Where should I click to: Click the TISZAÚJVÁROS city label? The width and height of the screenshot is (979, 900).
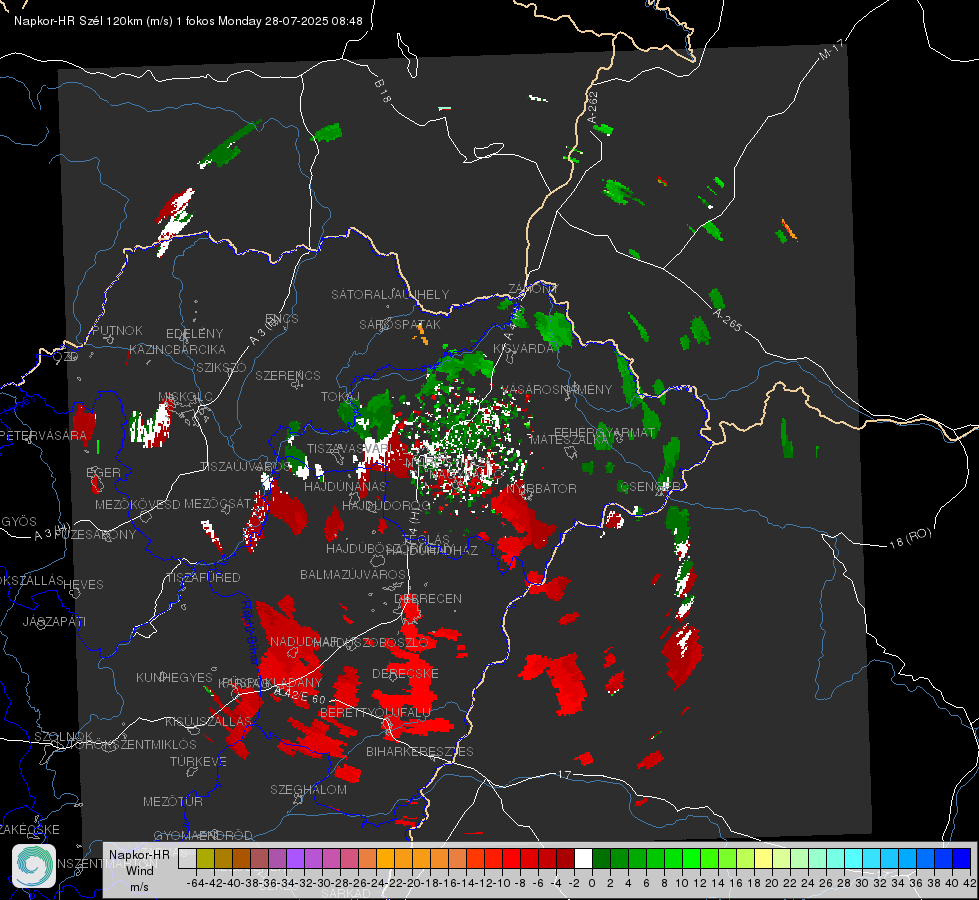click(245, 467)
